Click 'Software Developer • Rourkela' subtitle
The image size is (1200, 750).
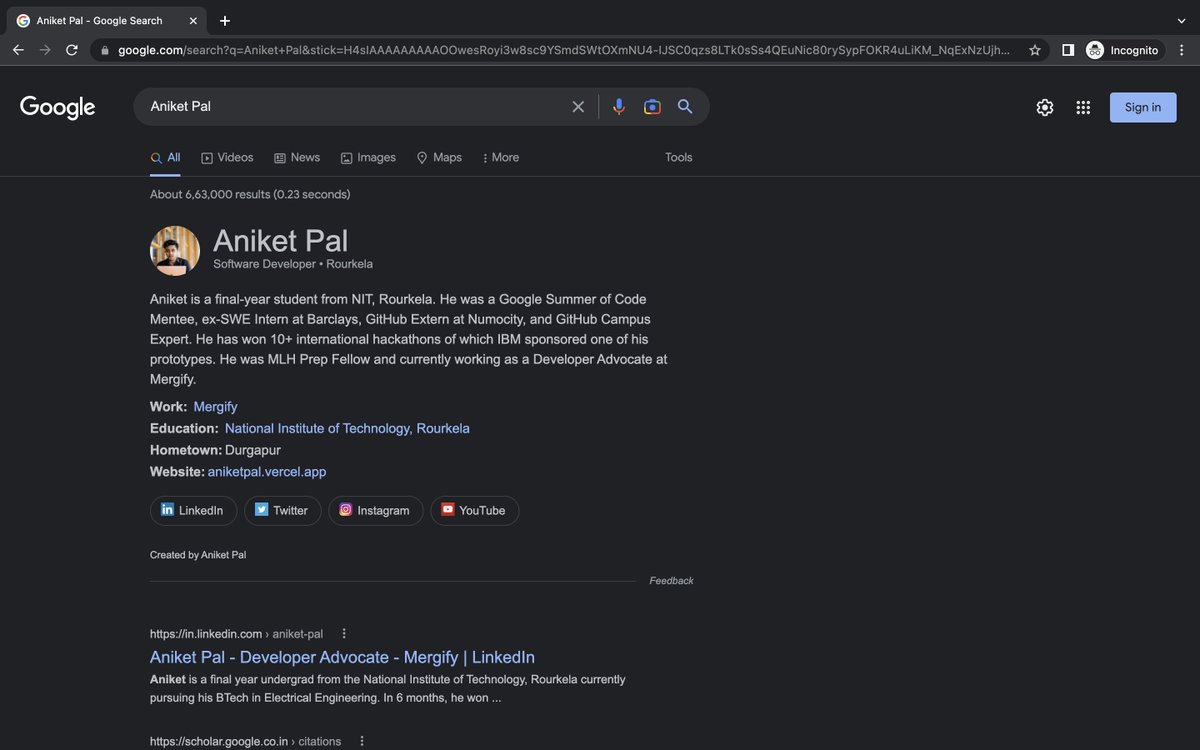(x=293, y=264)
